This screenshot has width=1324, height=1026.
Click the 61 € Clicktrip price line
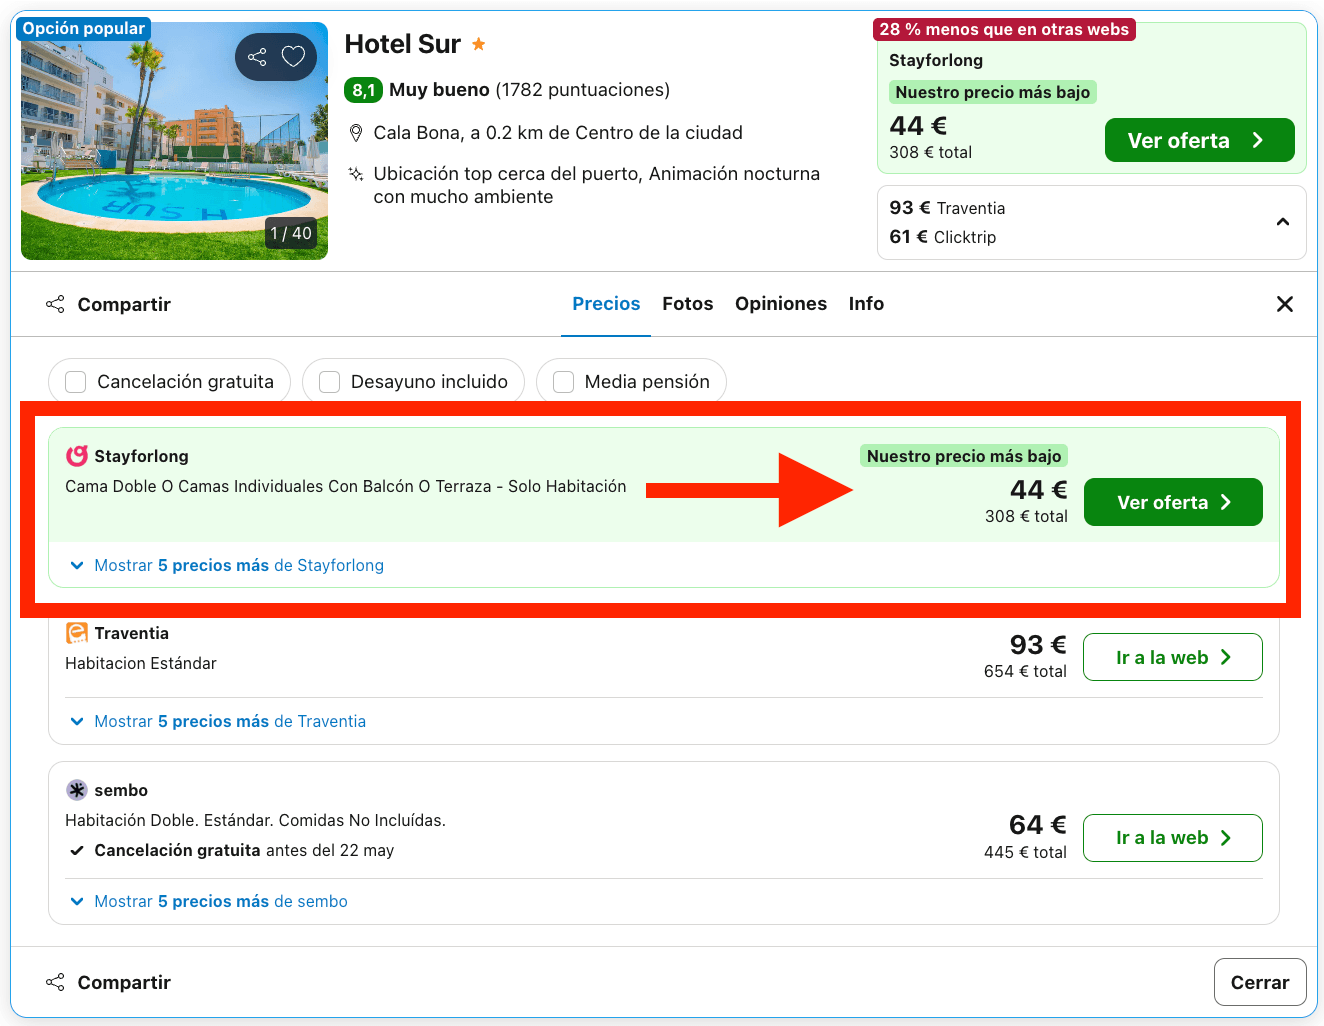coord(943,237)
